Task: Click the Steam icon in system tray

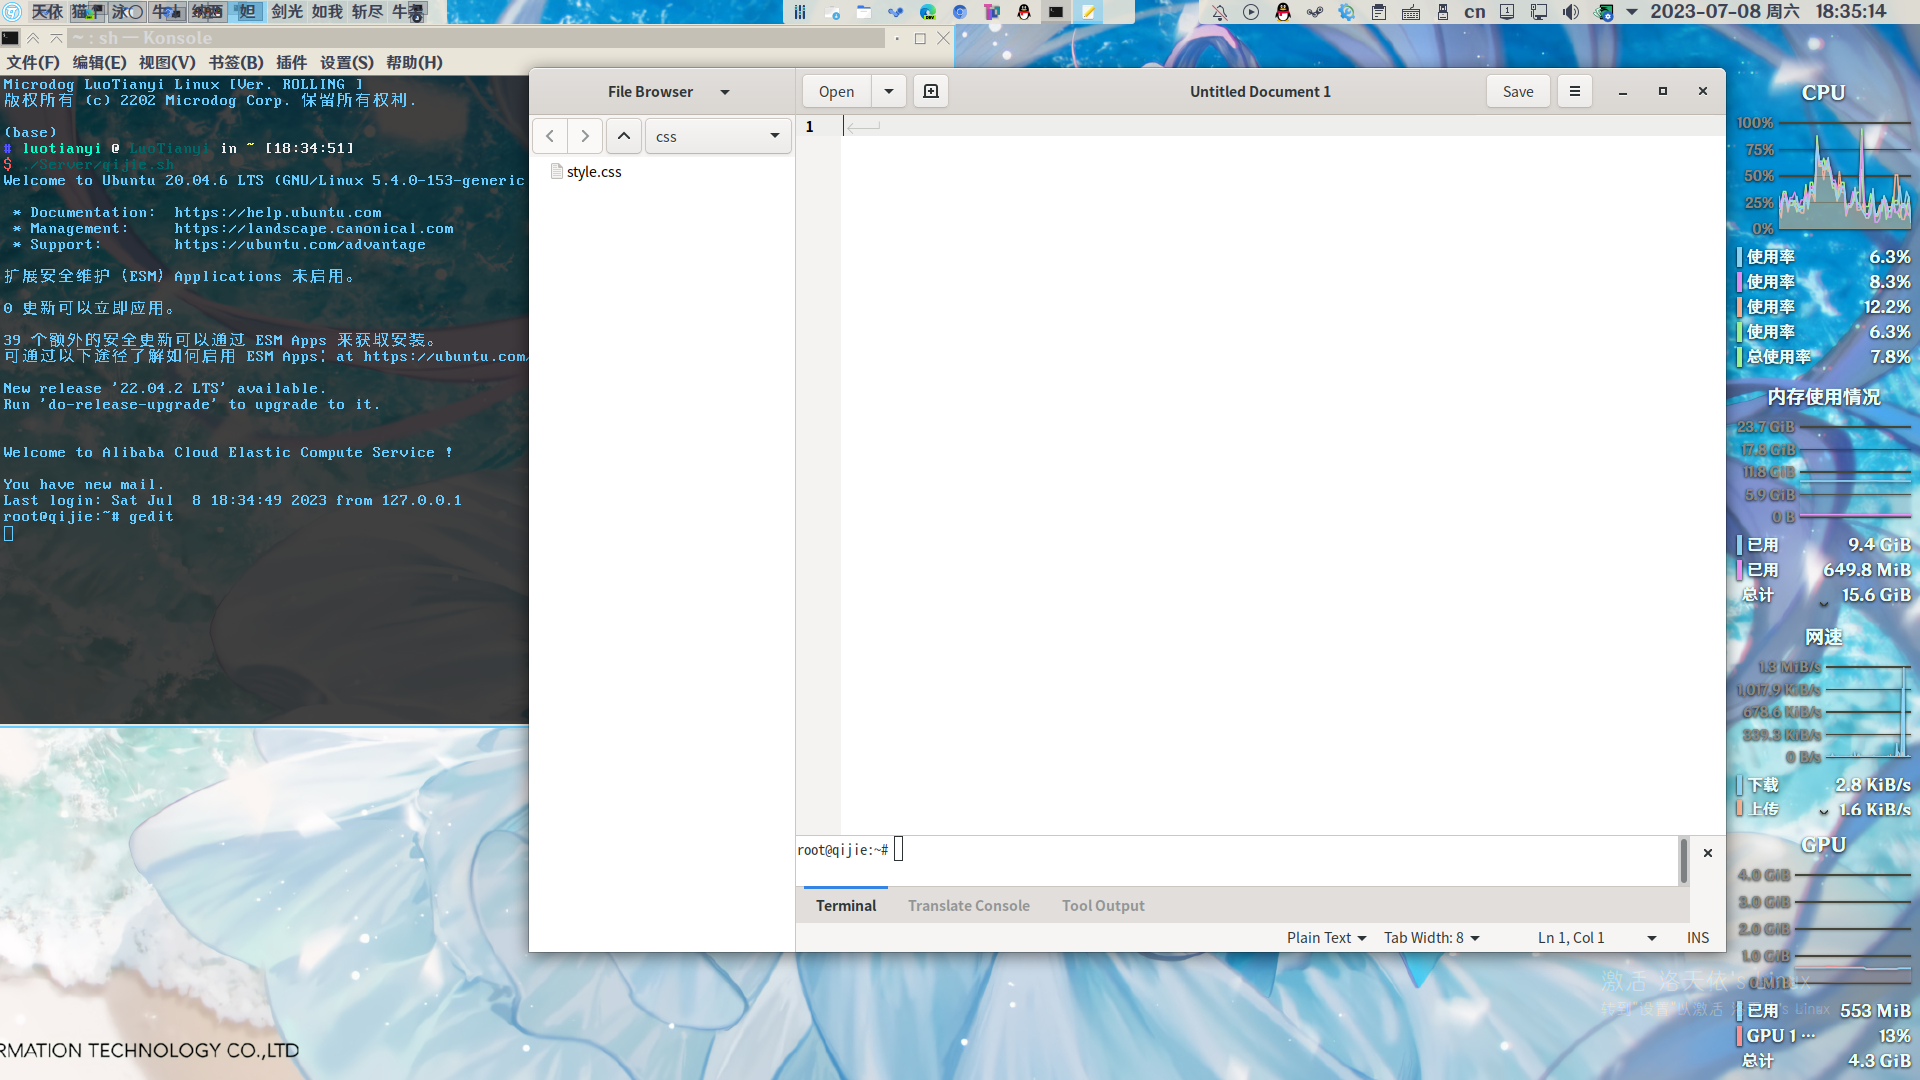Action: click(x=1315, y=12)
